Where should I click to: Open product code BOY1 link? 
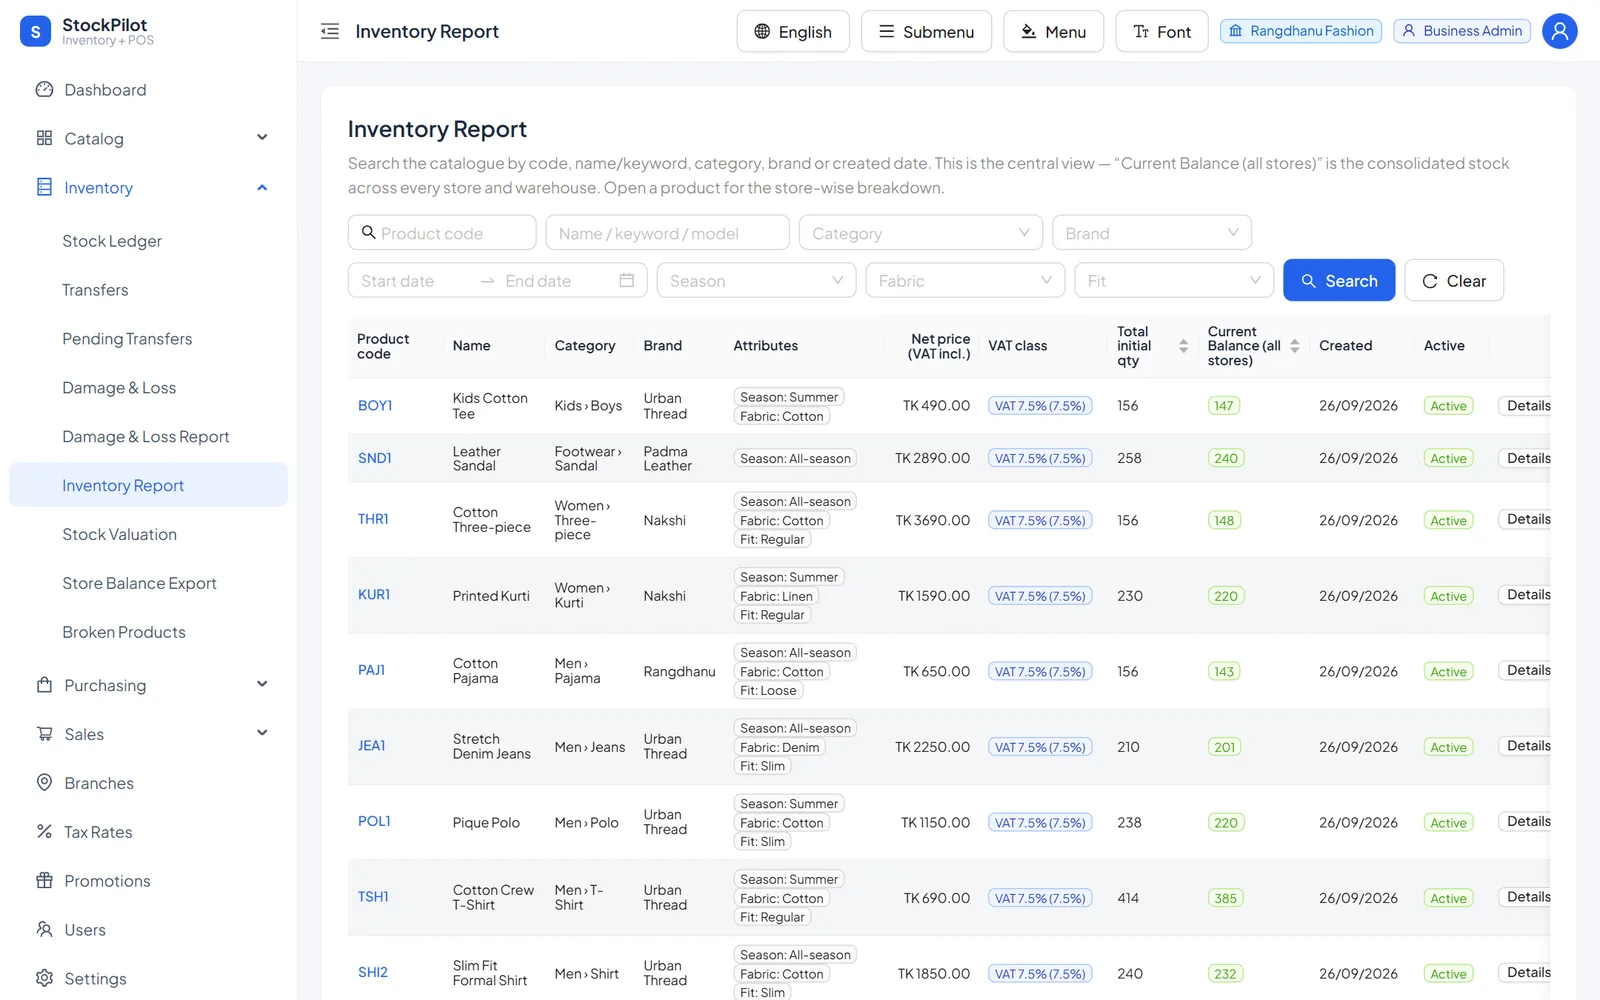[x=375, y=405]
